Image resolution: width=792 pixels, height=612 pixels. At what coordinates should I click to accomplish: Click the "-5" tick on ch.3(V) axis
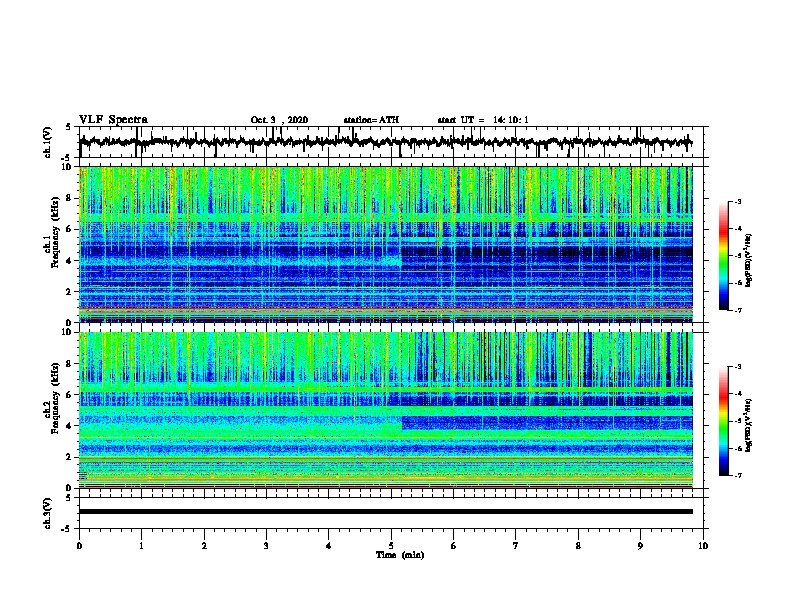67,529
